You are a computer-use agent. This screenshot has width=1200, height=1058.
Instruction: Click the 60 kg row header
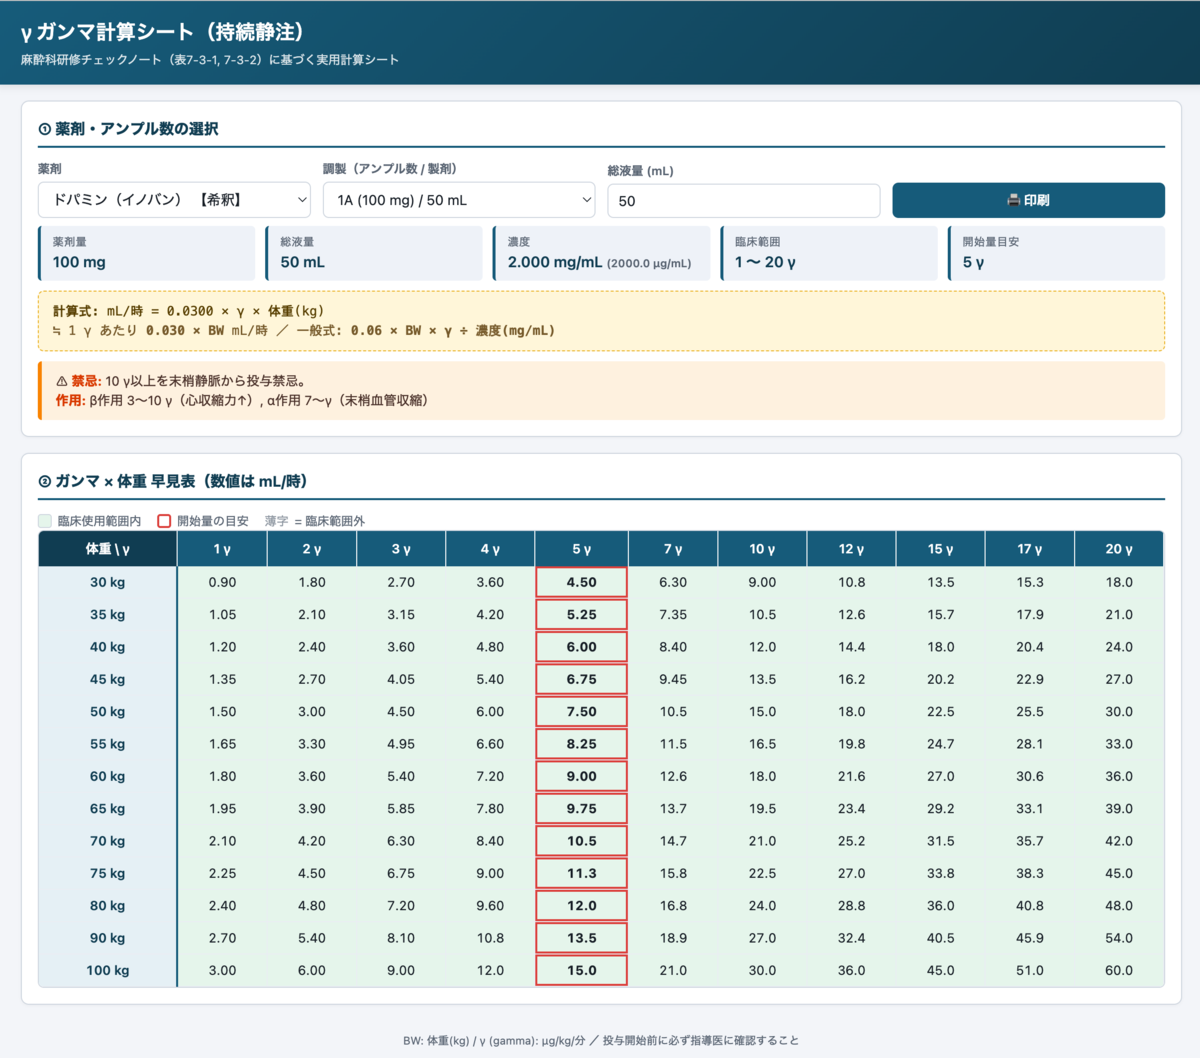click(108, 776)
